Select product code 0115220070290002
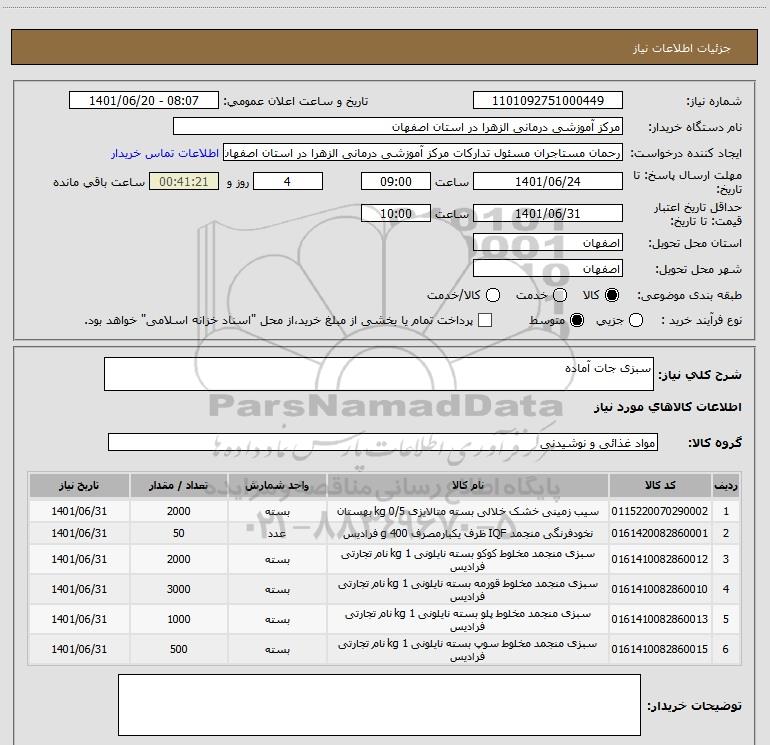Viewport: 770px width, 745px height. (x=660, y=511)
